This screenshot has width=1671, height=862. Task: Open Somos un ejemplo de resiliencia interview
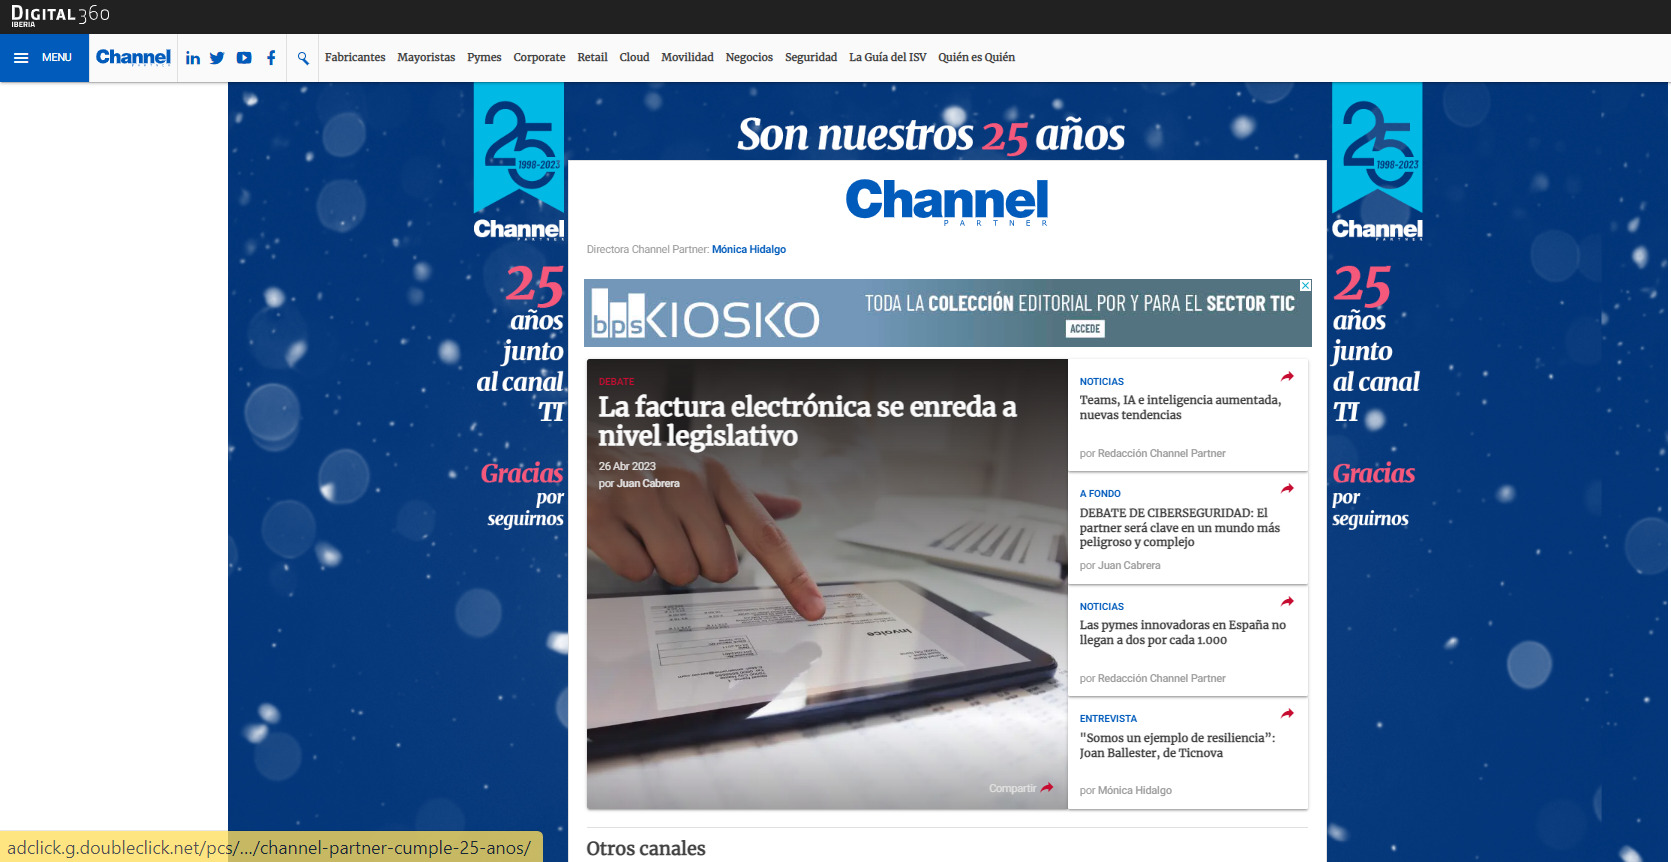tap(1177, 745)
